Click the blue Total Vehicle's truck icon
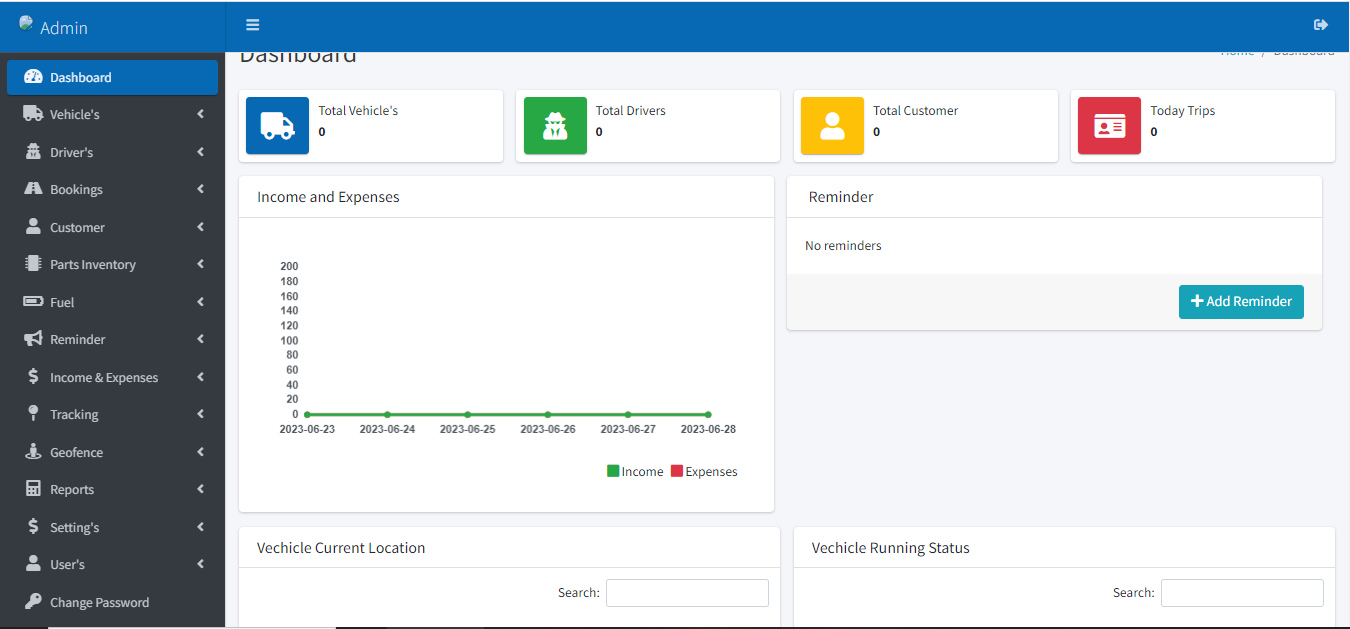The height and width of the screenshot is (629, 1350). pyautogui.click(x=277, y=125)
